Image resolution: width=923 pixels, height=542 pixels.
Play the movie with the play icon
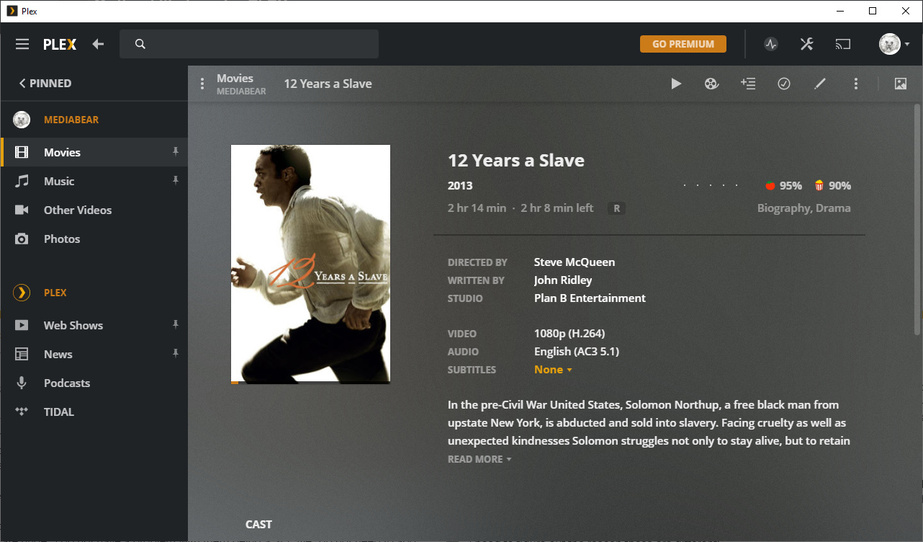[676, 84]
